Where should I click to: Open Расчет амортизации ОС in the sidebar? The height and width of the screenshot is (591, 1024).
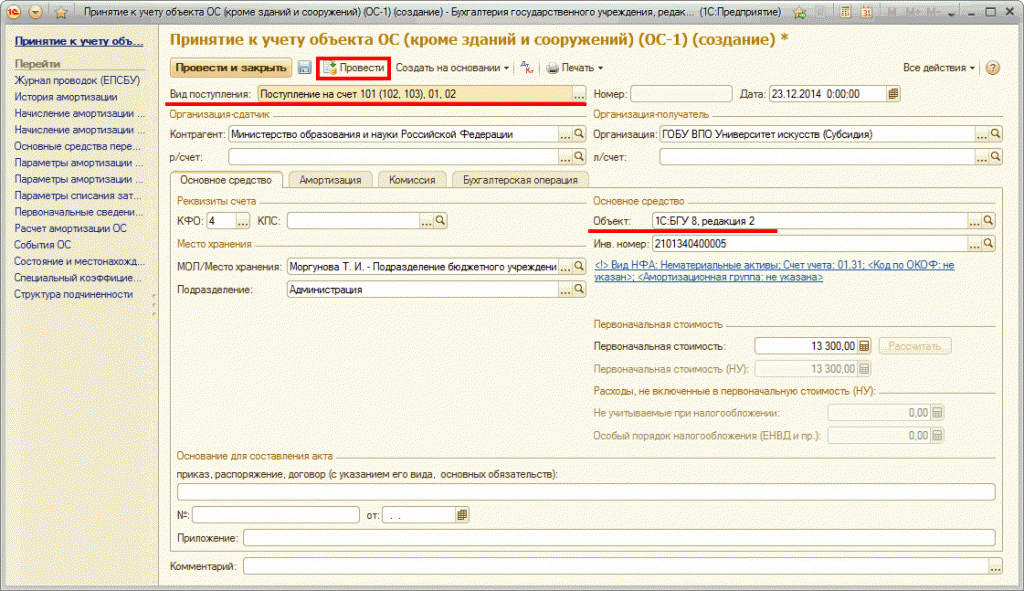pos(71,229)
